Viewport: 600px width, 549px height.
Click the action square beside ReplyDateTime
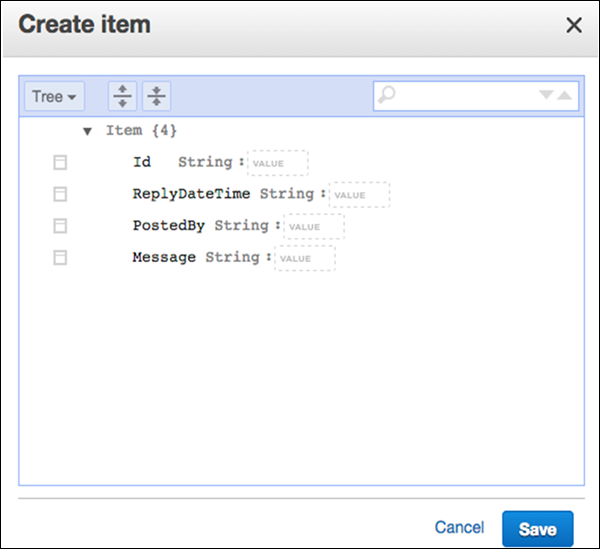(60, 194)
